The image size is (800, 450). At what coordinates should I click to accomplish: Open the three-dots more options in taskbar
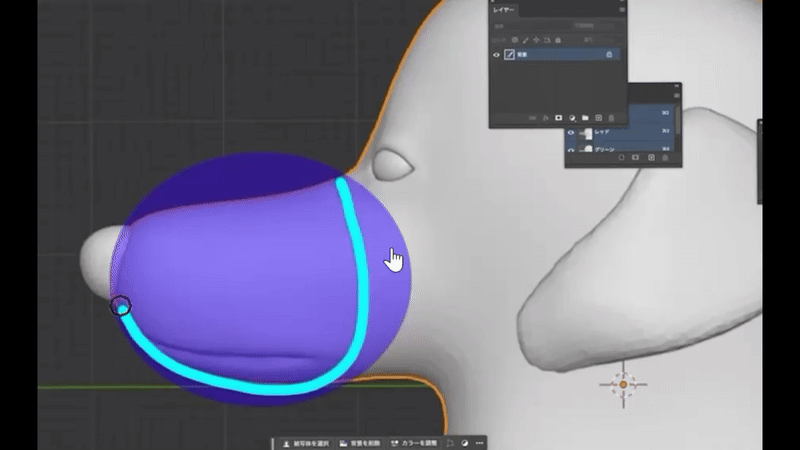click(x=480, y=441)
